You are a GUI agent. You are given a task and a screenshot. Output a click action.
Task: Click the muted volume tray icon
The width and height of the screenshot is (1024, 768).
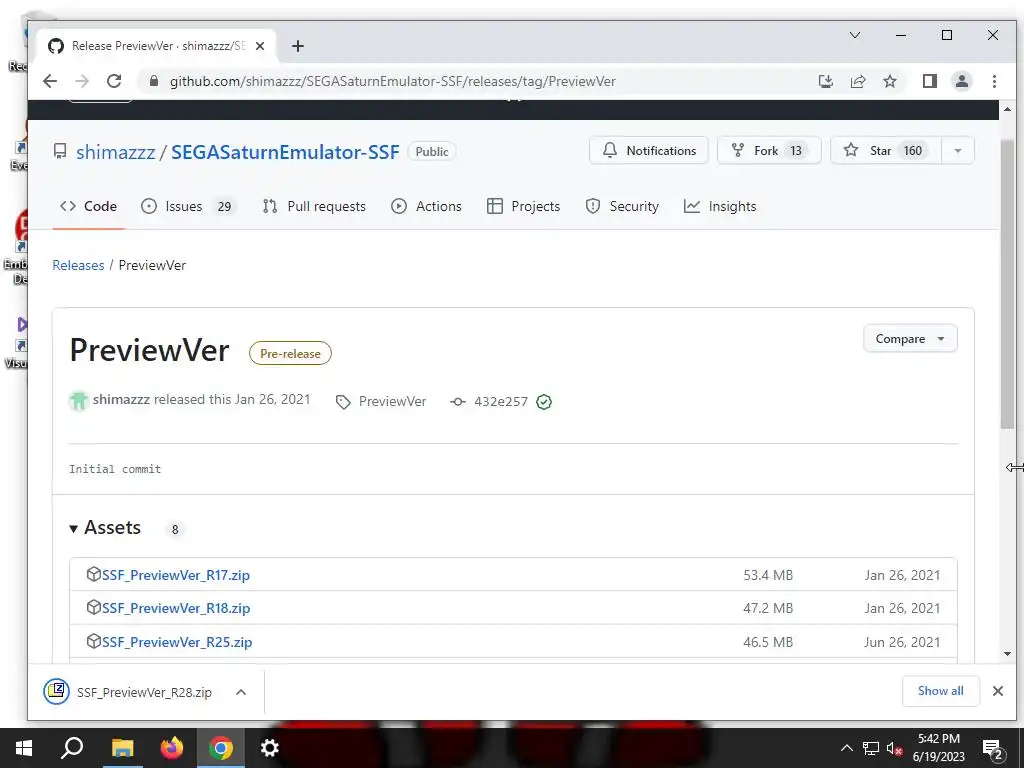pos(894,748)
